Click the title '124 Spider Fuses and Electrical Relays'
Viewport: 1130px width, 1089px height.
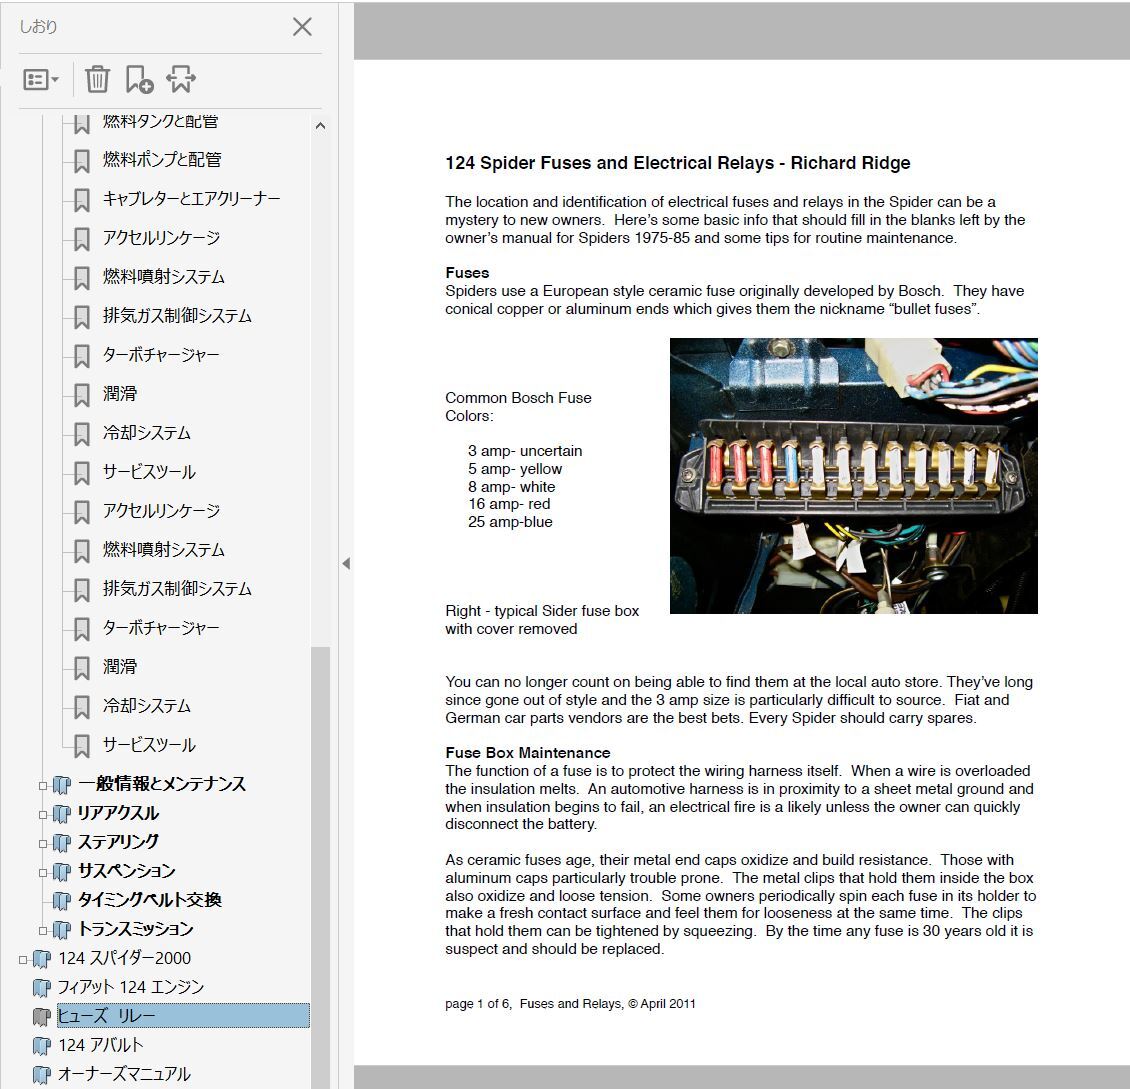click(x=608, y=163)
